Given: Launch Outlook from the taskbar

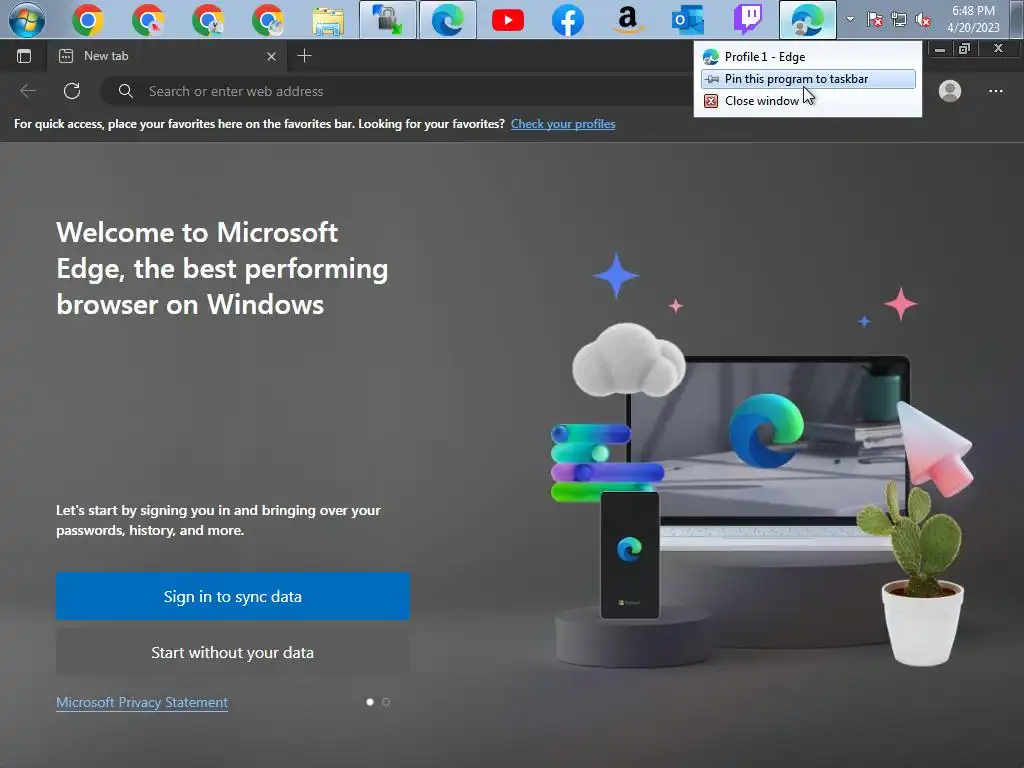Looking at the screenshot, I should [x=688, y=20].
